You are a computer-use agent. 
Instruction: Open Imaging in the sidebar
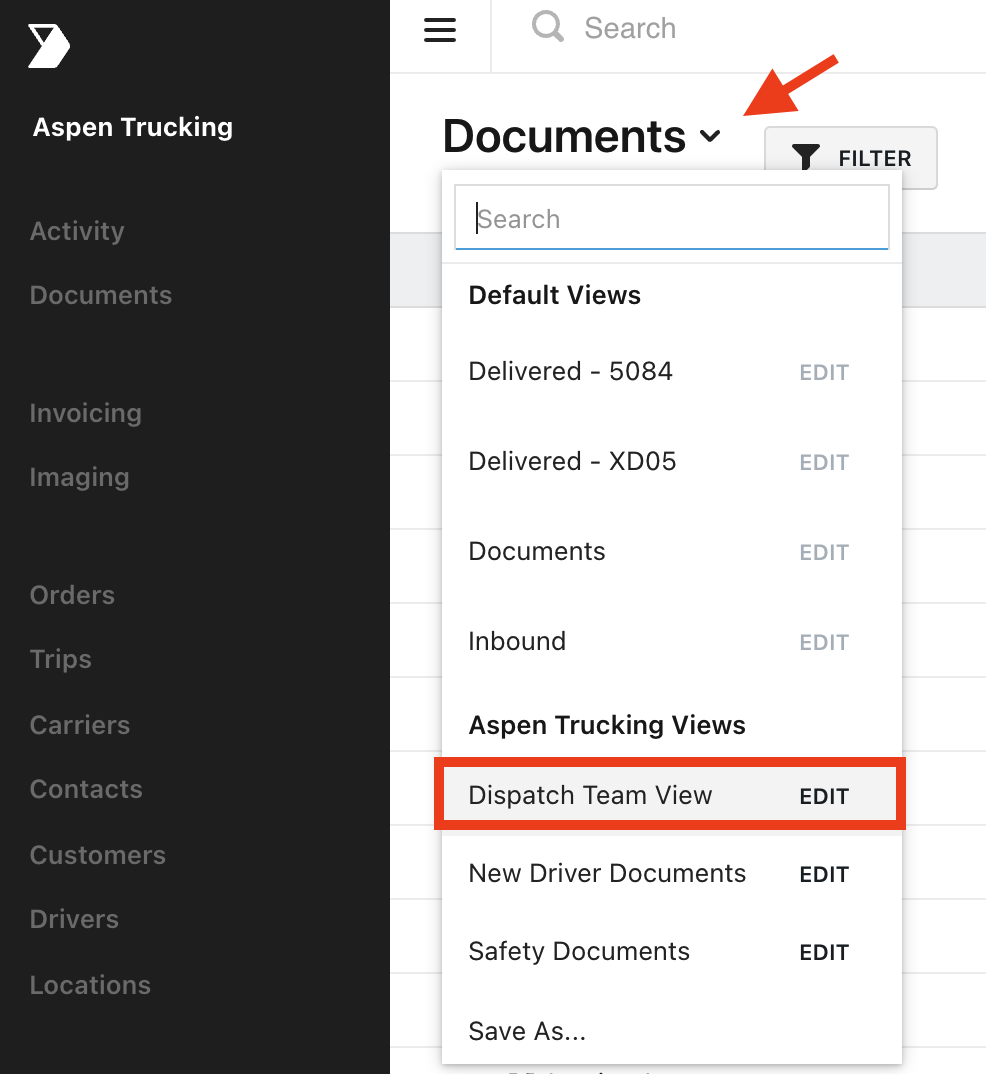tap(79, 477)
